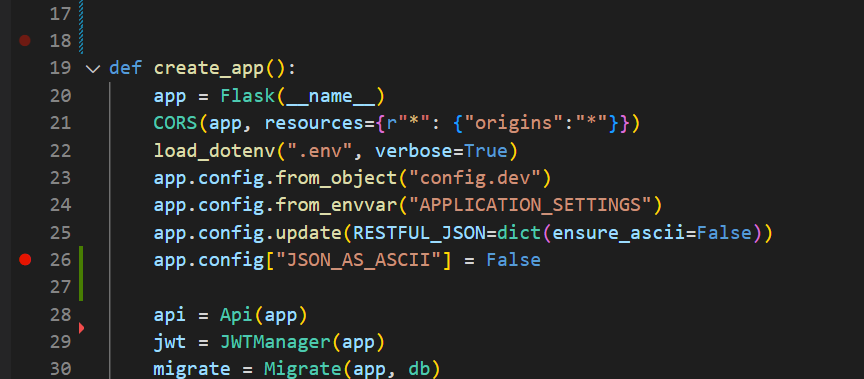Click the from_envvar method name
This screenshot has height=379, width=864.
336,205
